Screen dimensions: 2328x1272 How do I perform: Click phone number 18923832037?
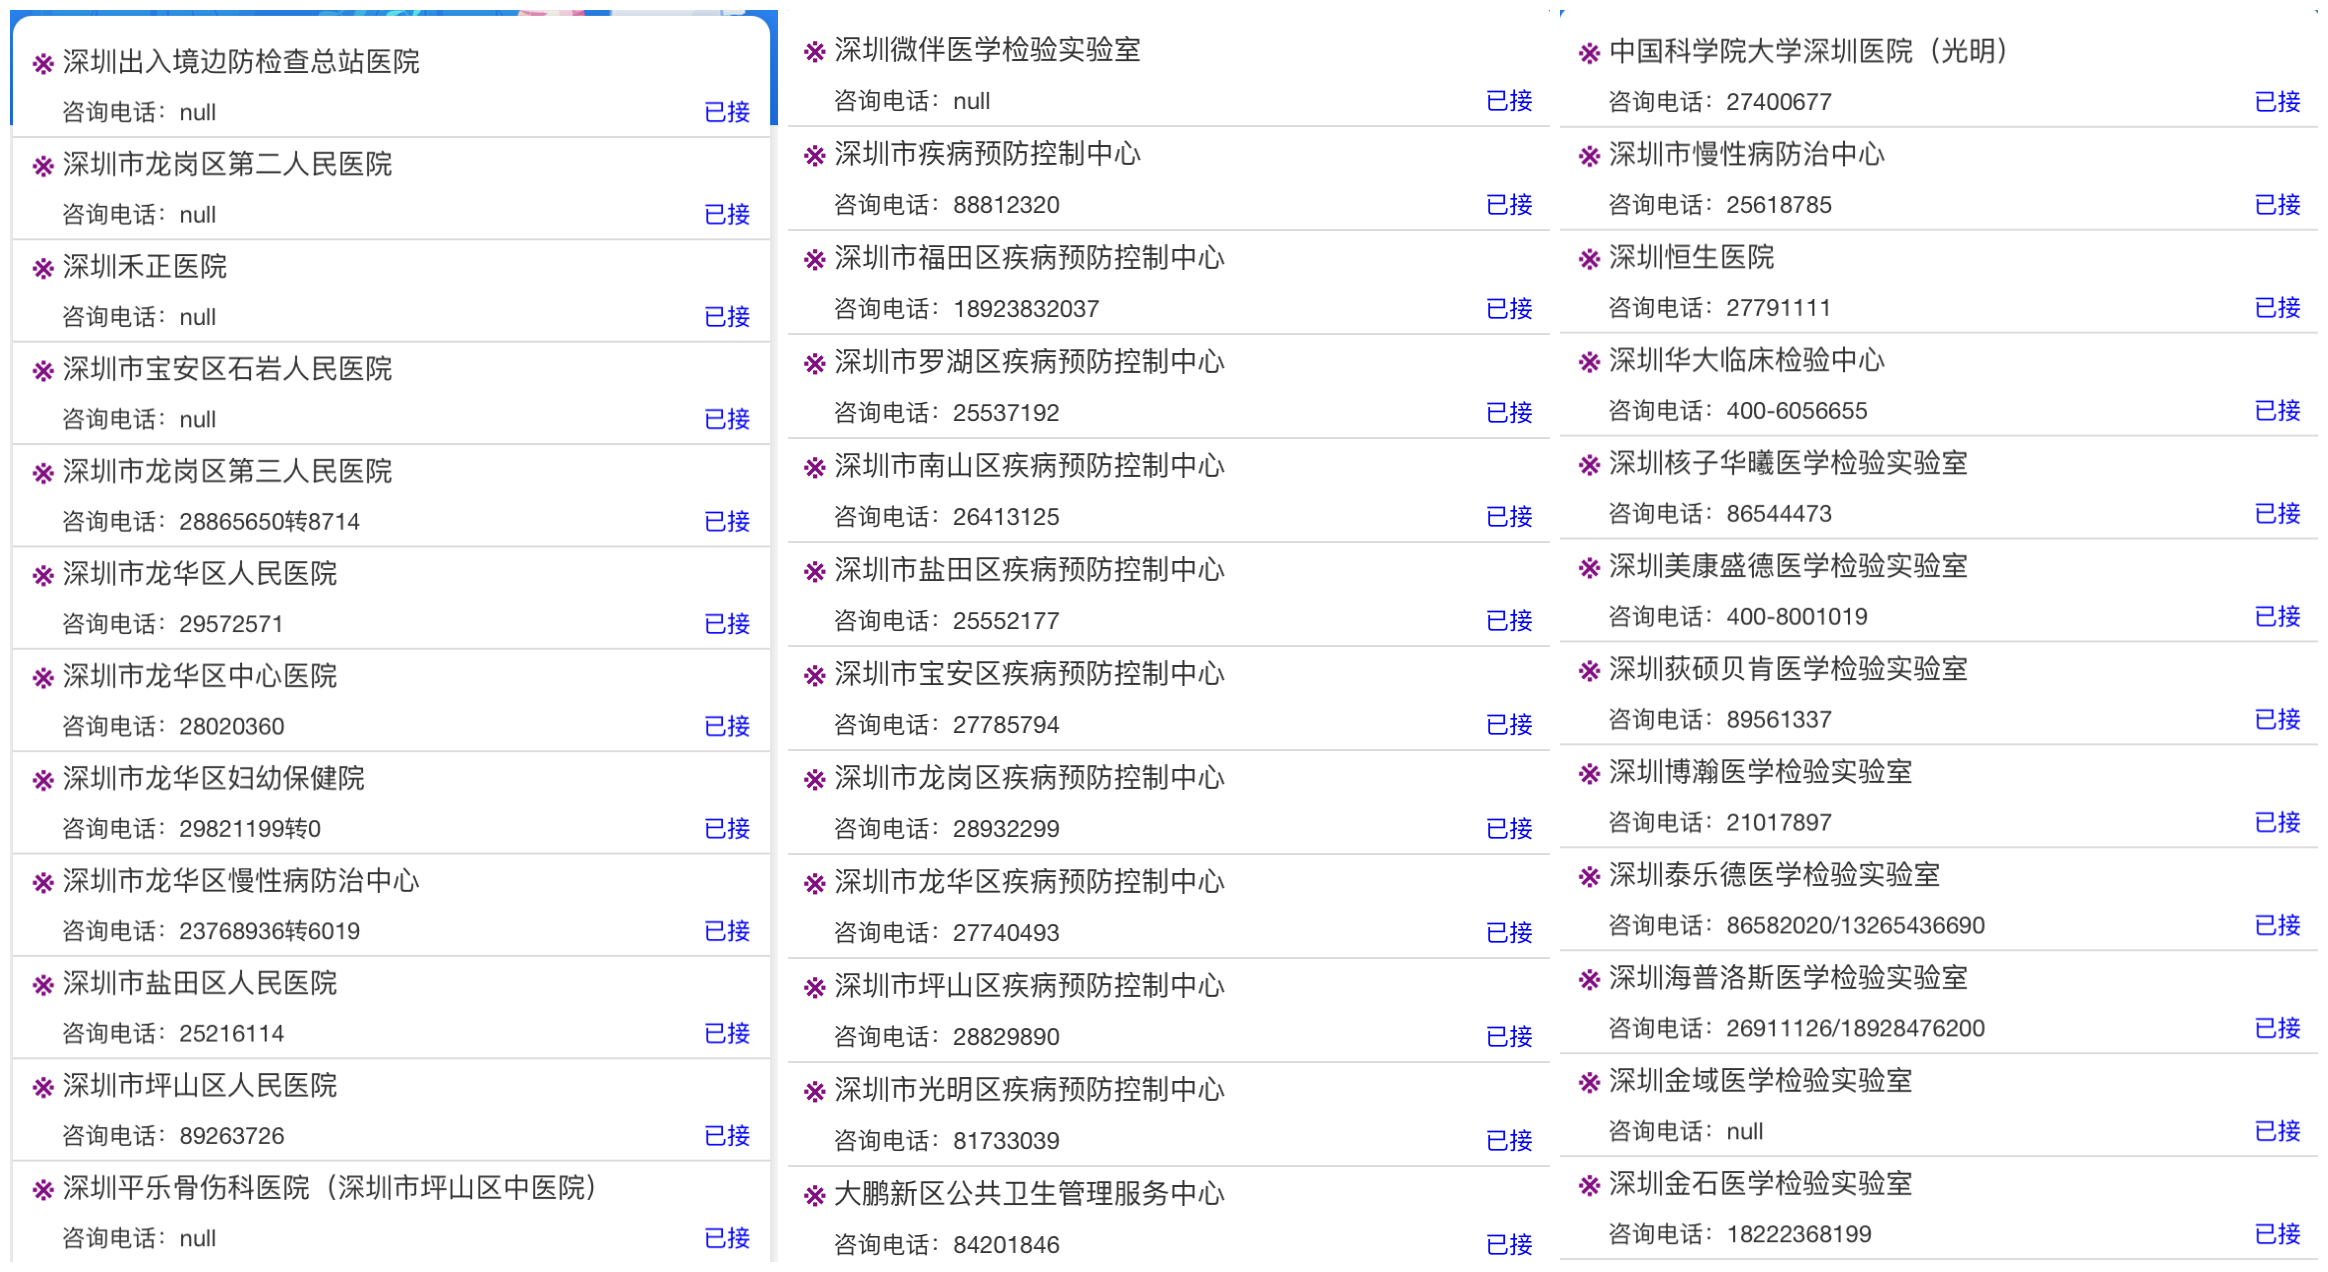coord(1026,309)
